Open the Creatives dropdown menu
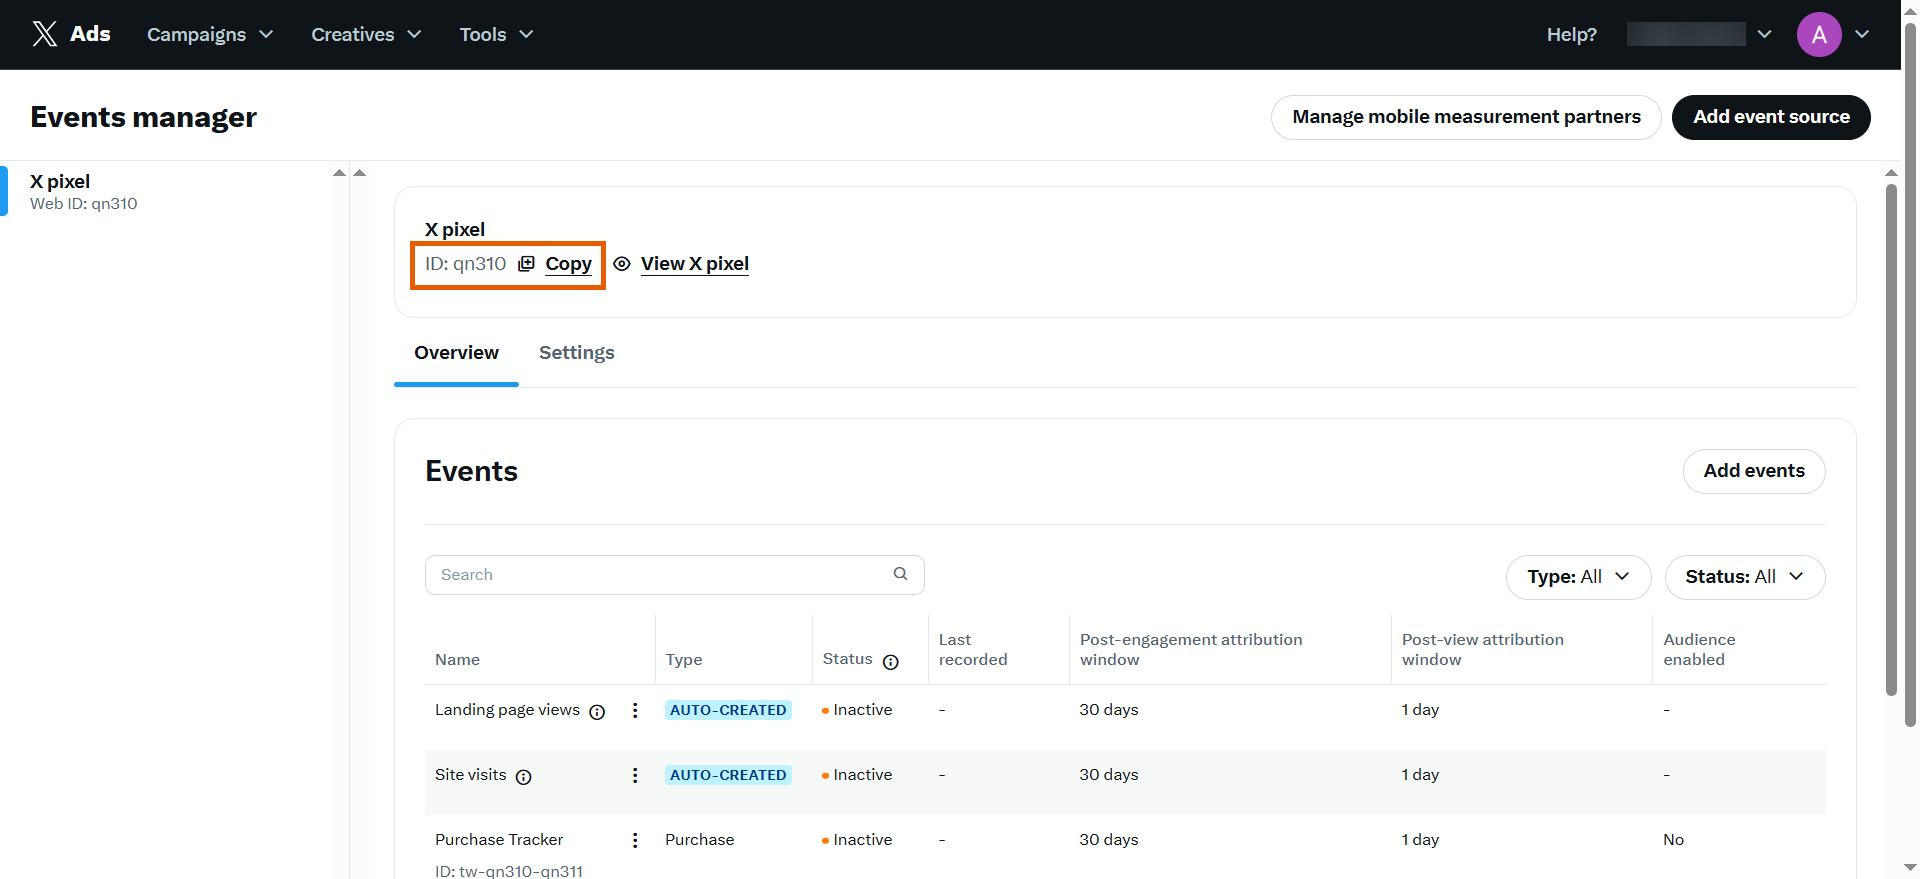1920x879 pixels. pyautogui.click(x=366, y=34)
